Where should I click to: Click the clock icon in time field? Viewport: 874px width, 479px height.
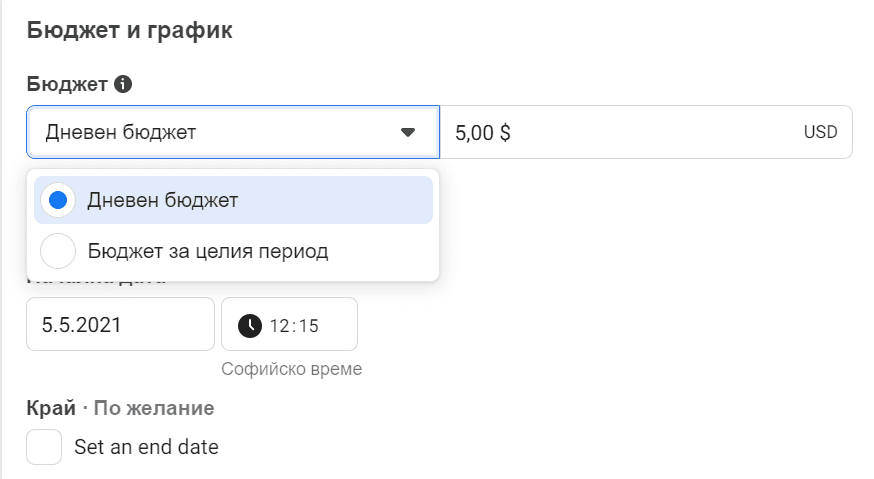click(250, 325)
